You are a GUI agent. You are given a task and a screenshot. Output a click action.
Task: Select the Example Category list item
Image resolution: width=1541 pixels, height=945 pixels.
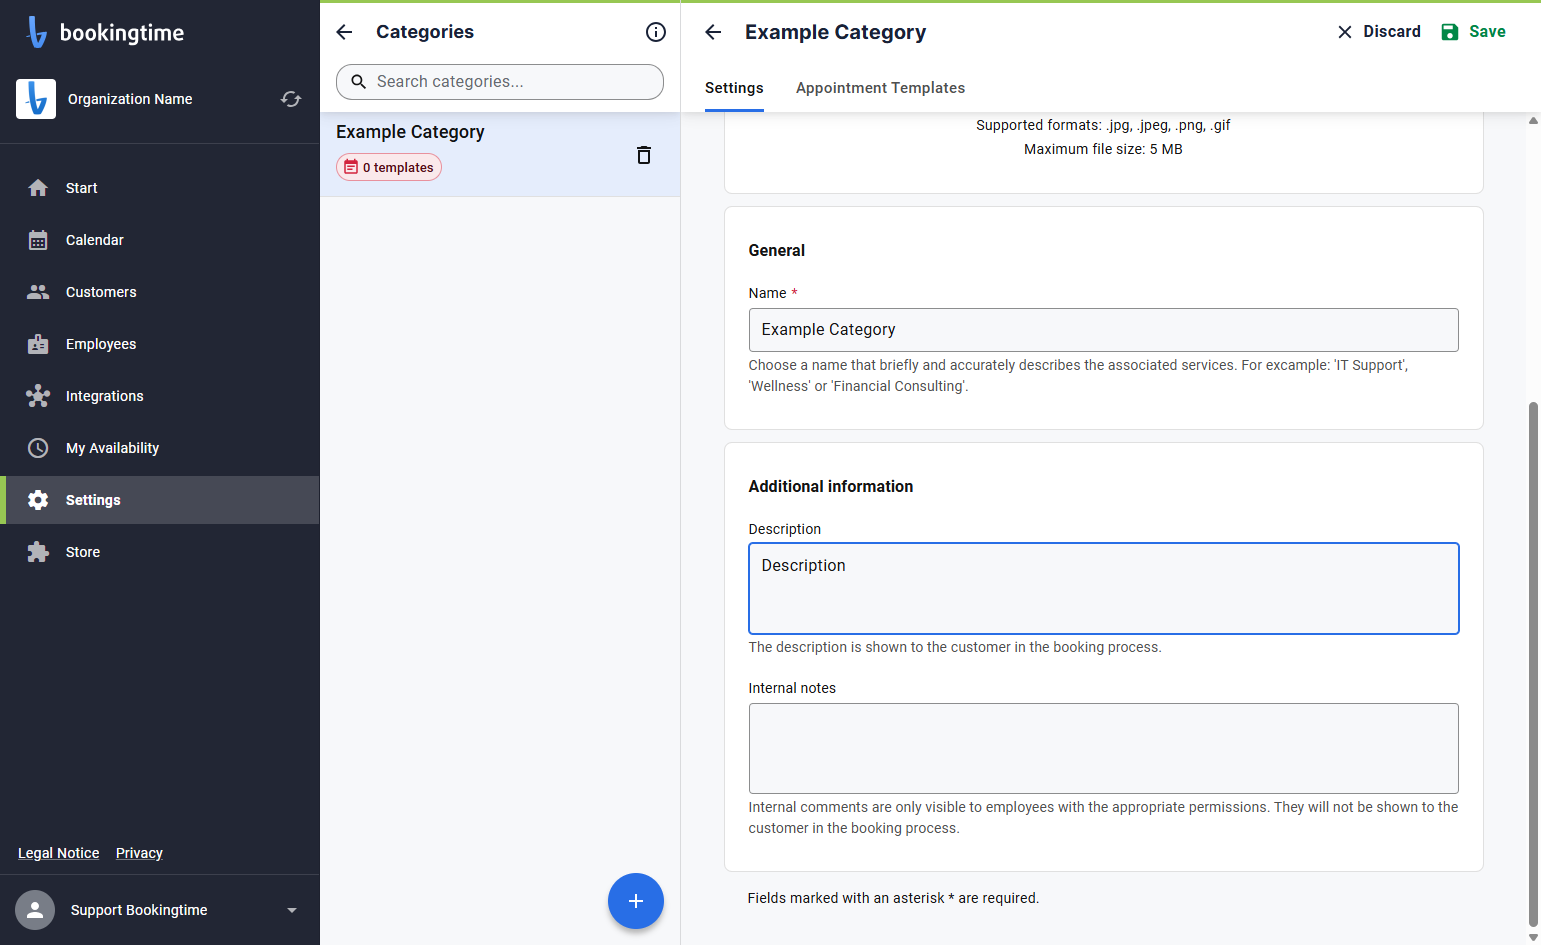500,154
